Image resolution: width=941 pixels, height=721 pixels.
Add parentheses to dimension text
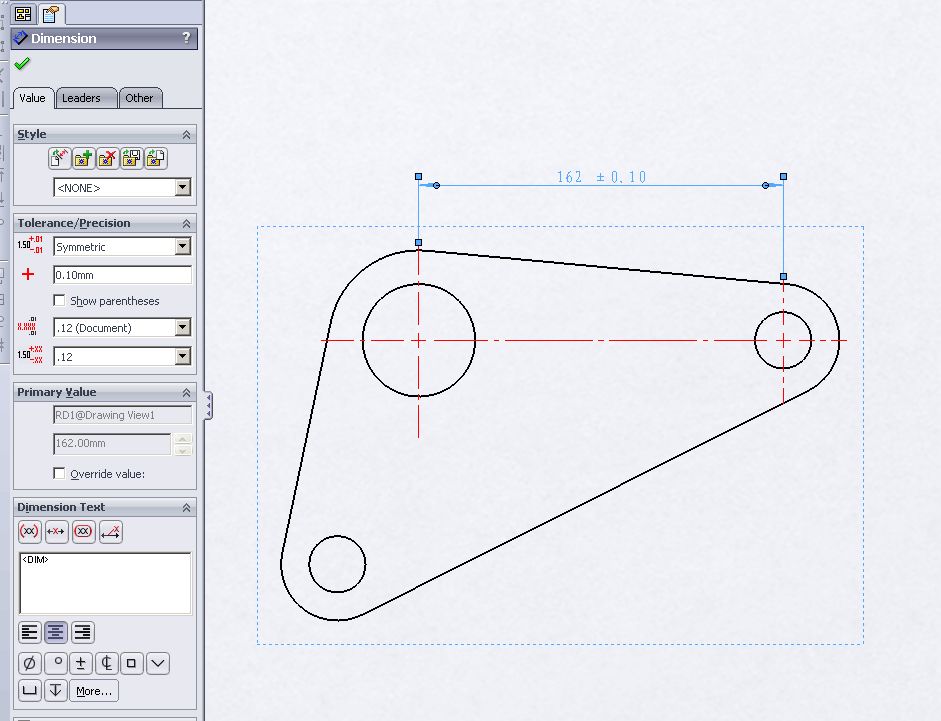tap(29, 531)
